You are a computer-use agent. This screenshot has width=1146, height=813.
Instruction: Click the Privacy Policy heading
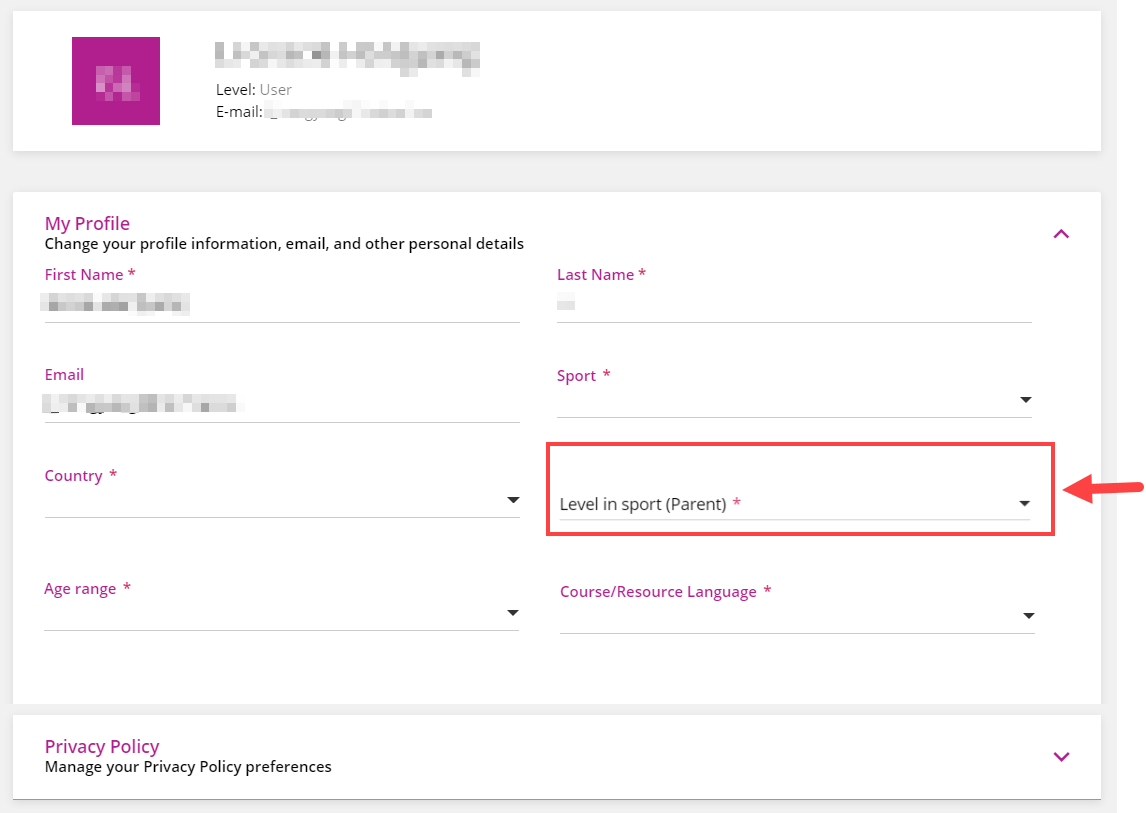tap(102, 746)
